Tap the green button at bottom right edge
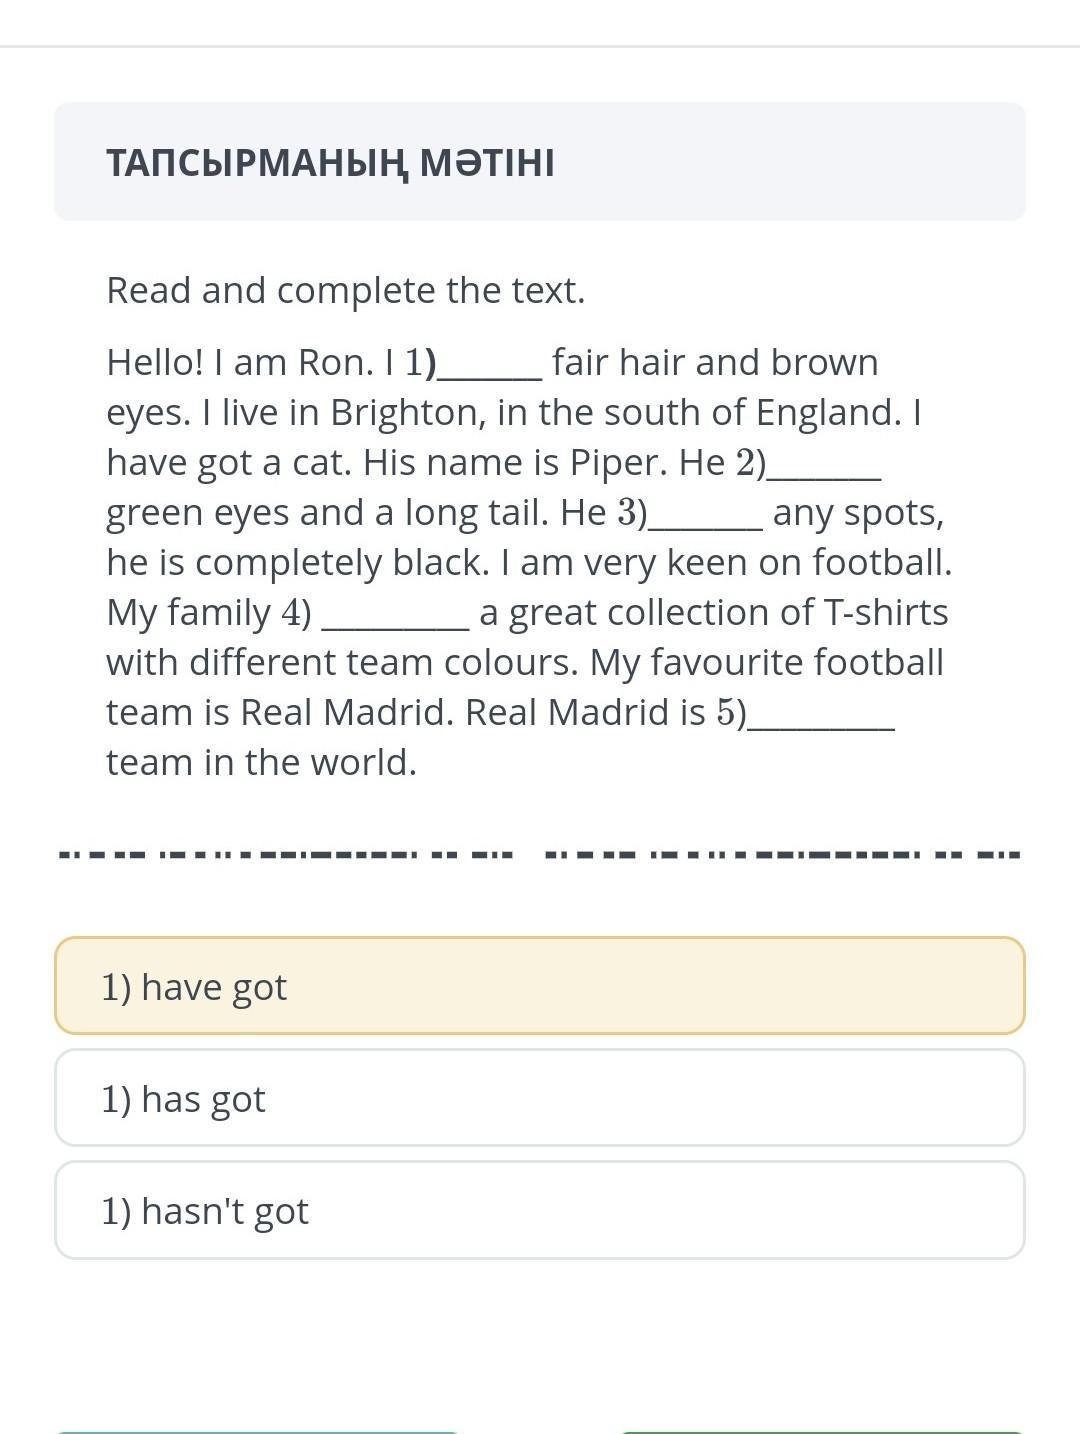Screen dimensions: 1080x1434 click(822, 1431)
